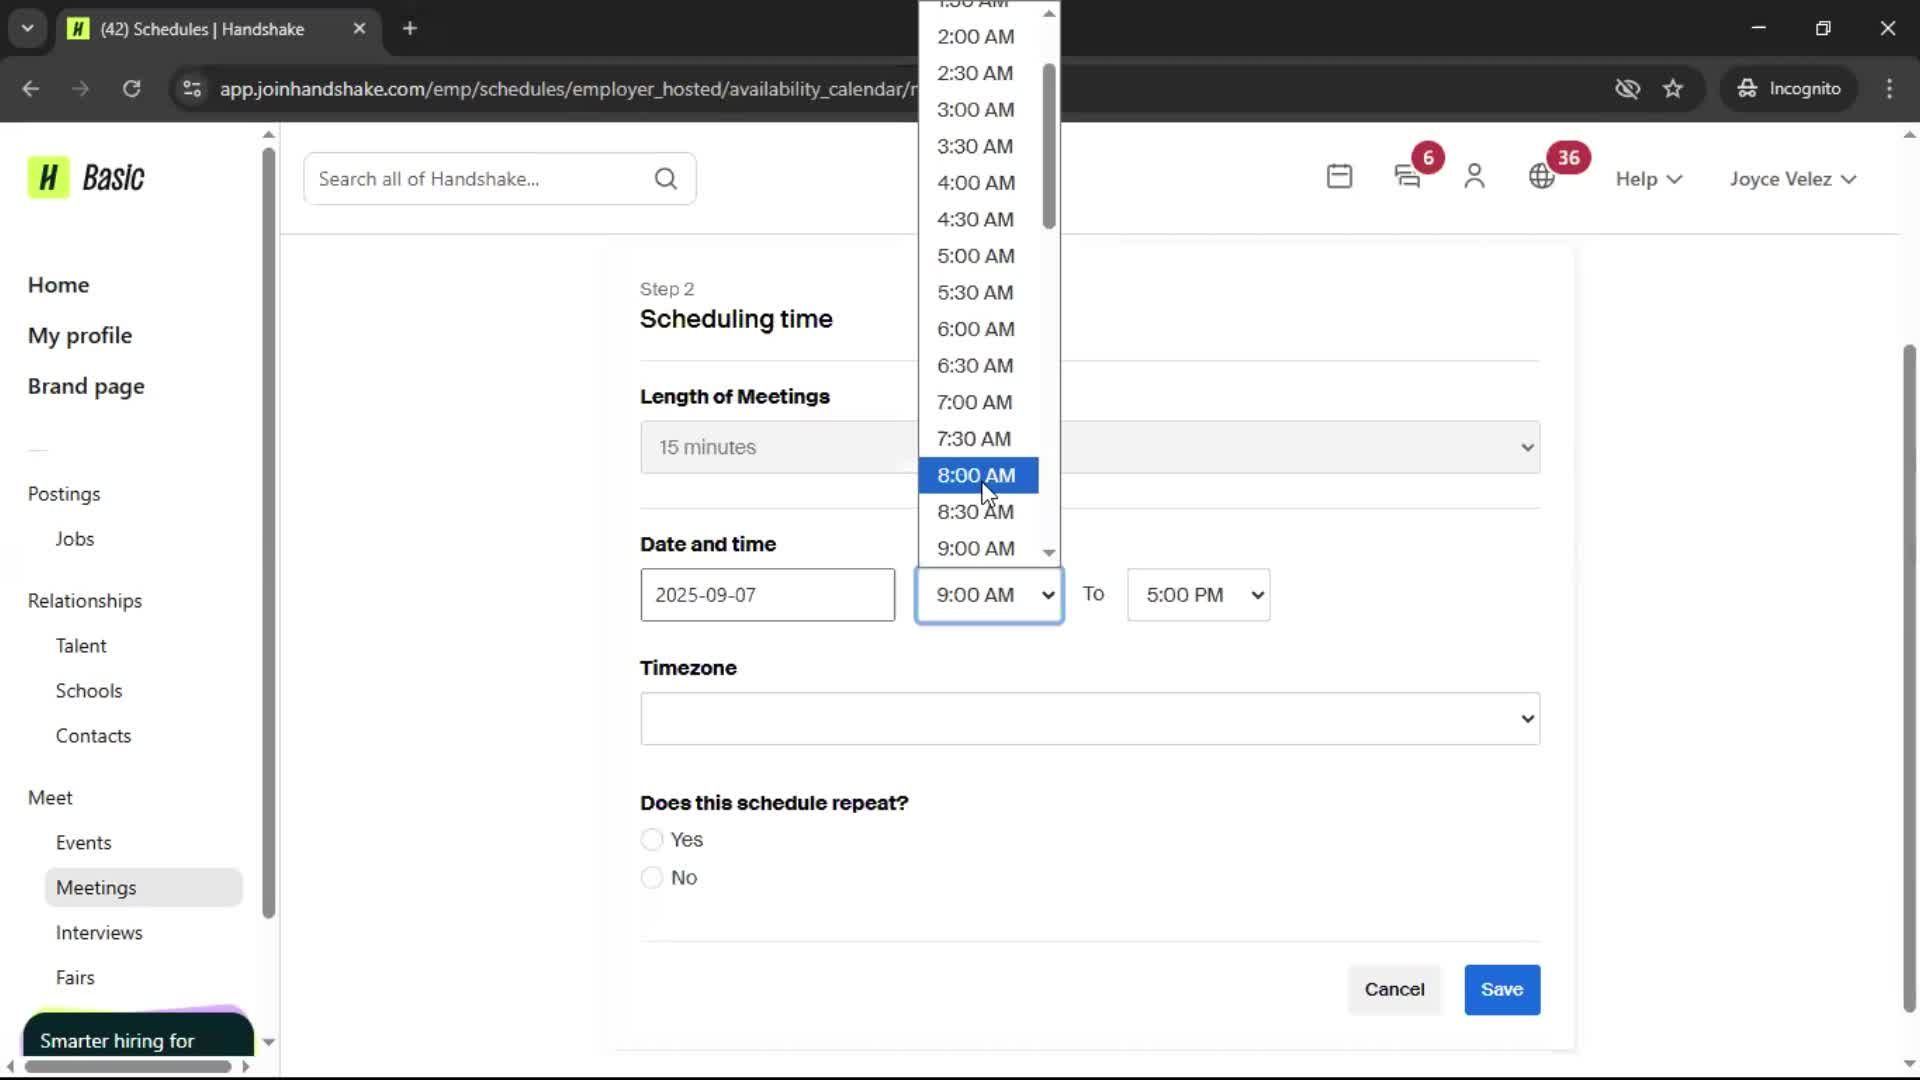Click the time list scrollbar thumb
Screen dimensions: 1920x1080
[1049, 146]
